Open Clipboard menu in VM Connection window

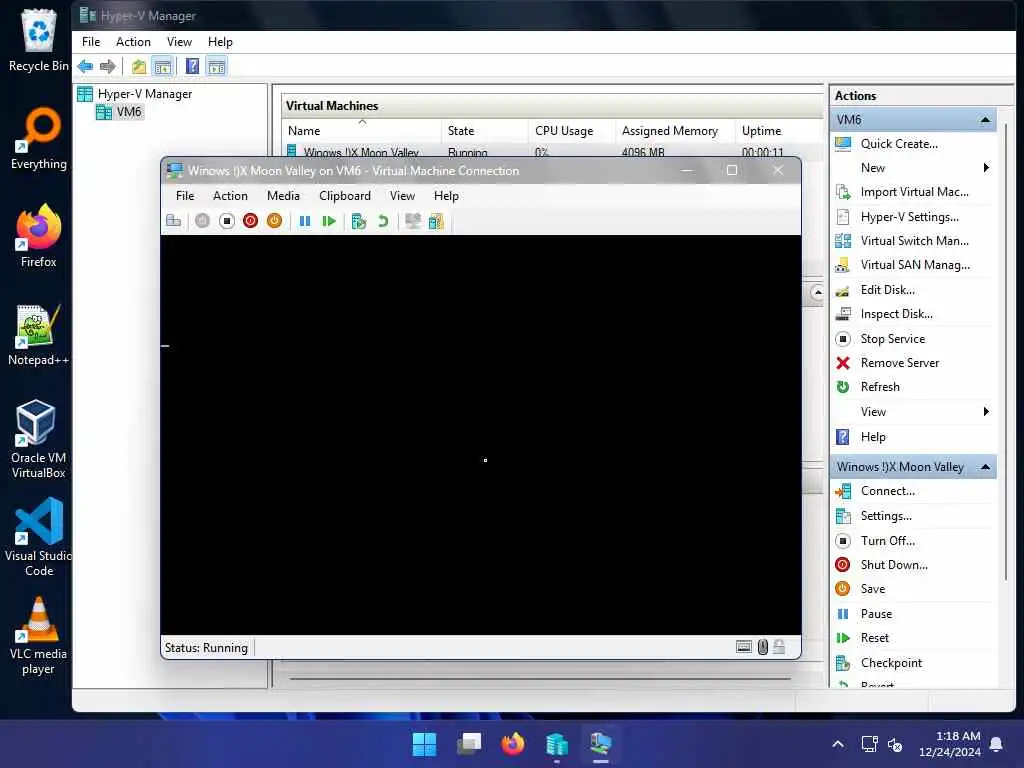(345, 196)
